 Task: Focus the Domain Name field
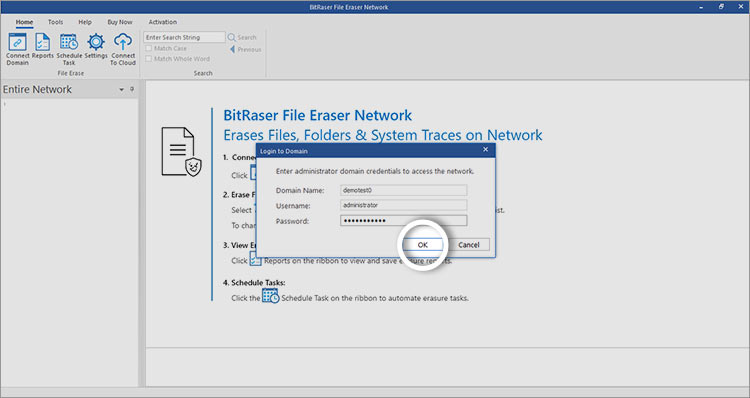coord(403,190)
